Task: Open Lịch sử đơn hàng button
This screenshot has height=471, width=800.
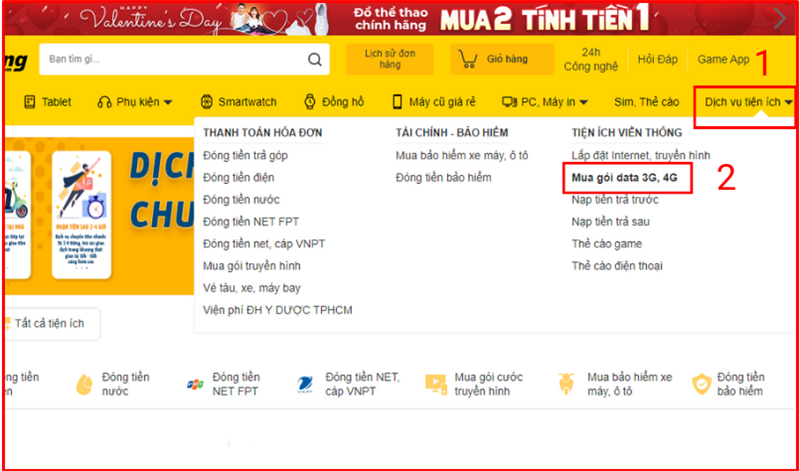Action: pyautogui.click(x=390, y=59)
